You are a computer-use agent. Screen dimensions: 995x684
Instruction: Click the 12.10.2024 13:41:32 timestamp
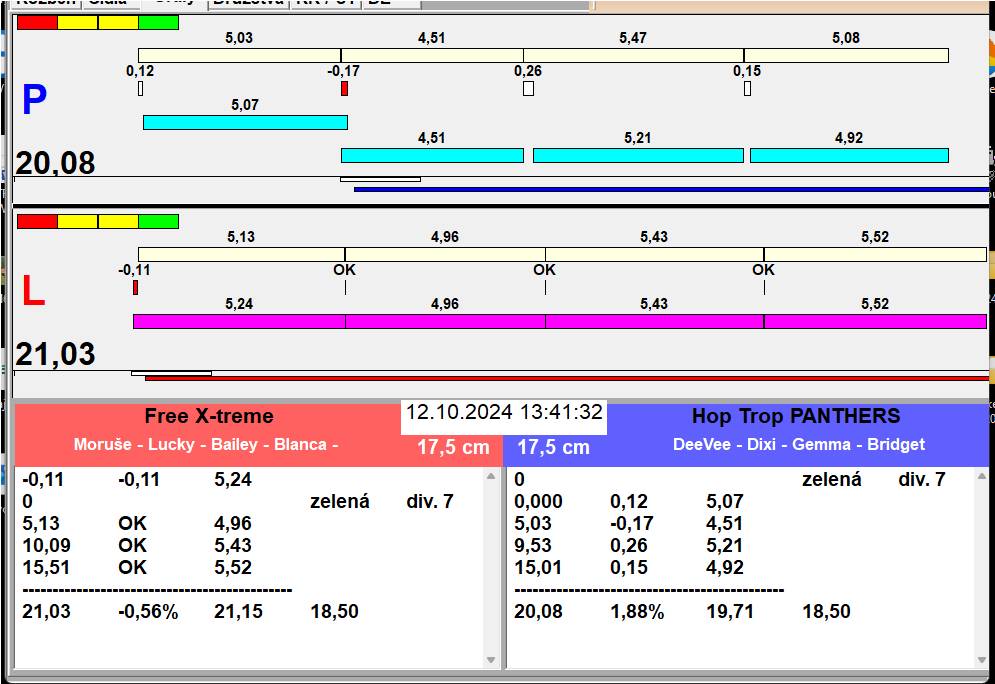[x=504, y=412]
